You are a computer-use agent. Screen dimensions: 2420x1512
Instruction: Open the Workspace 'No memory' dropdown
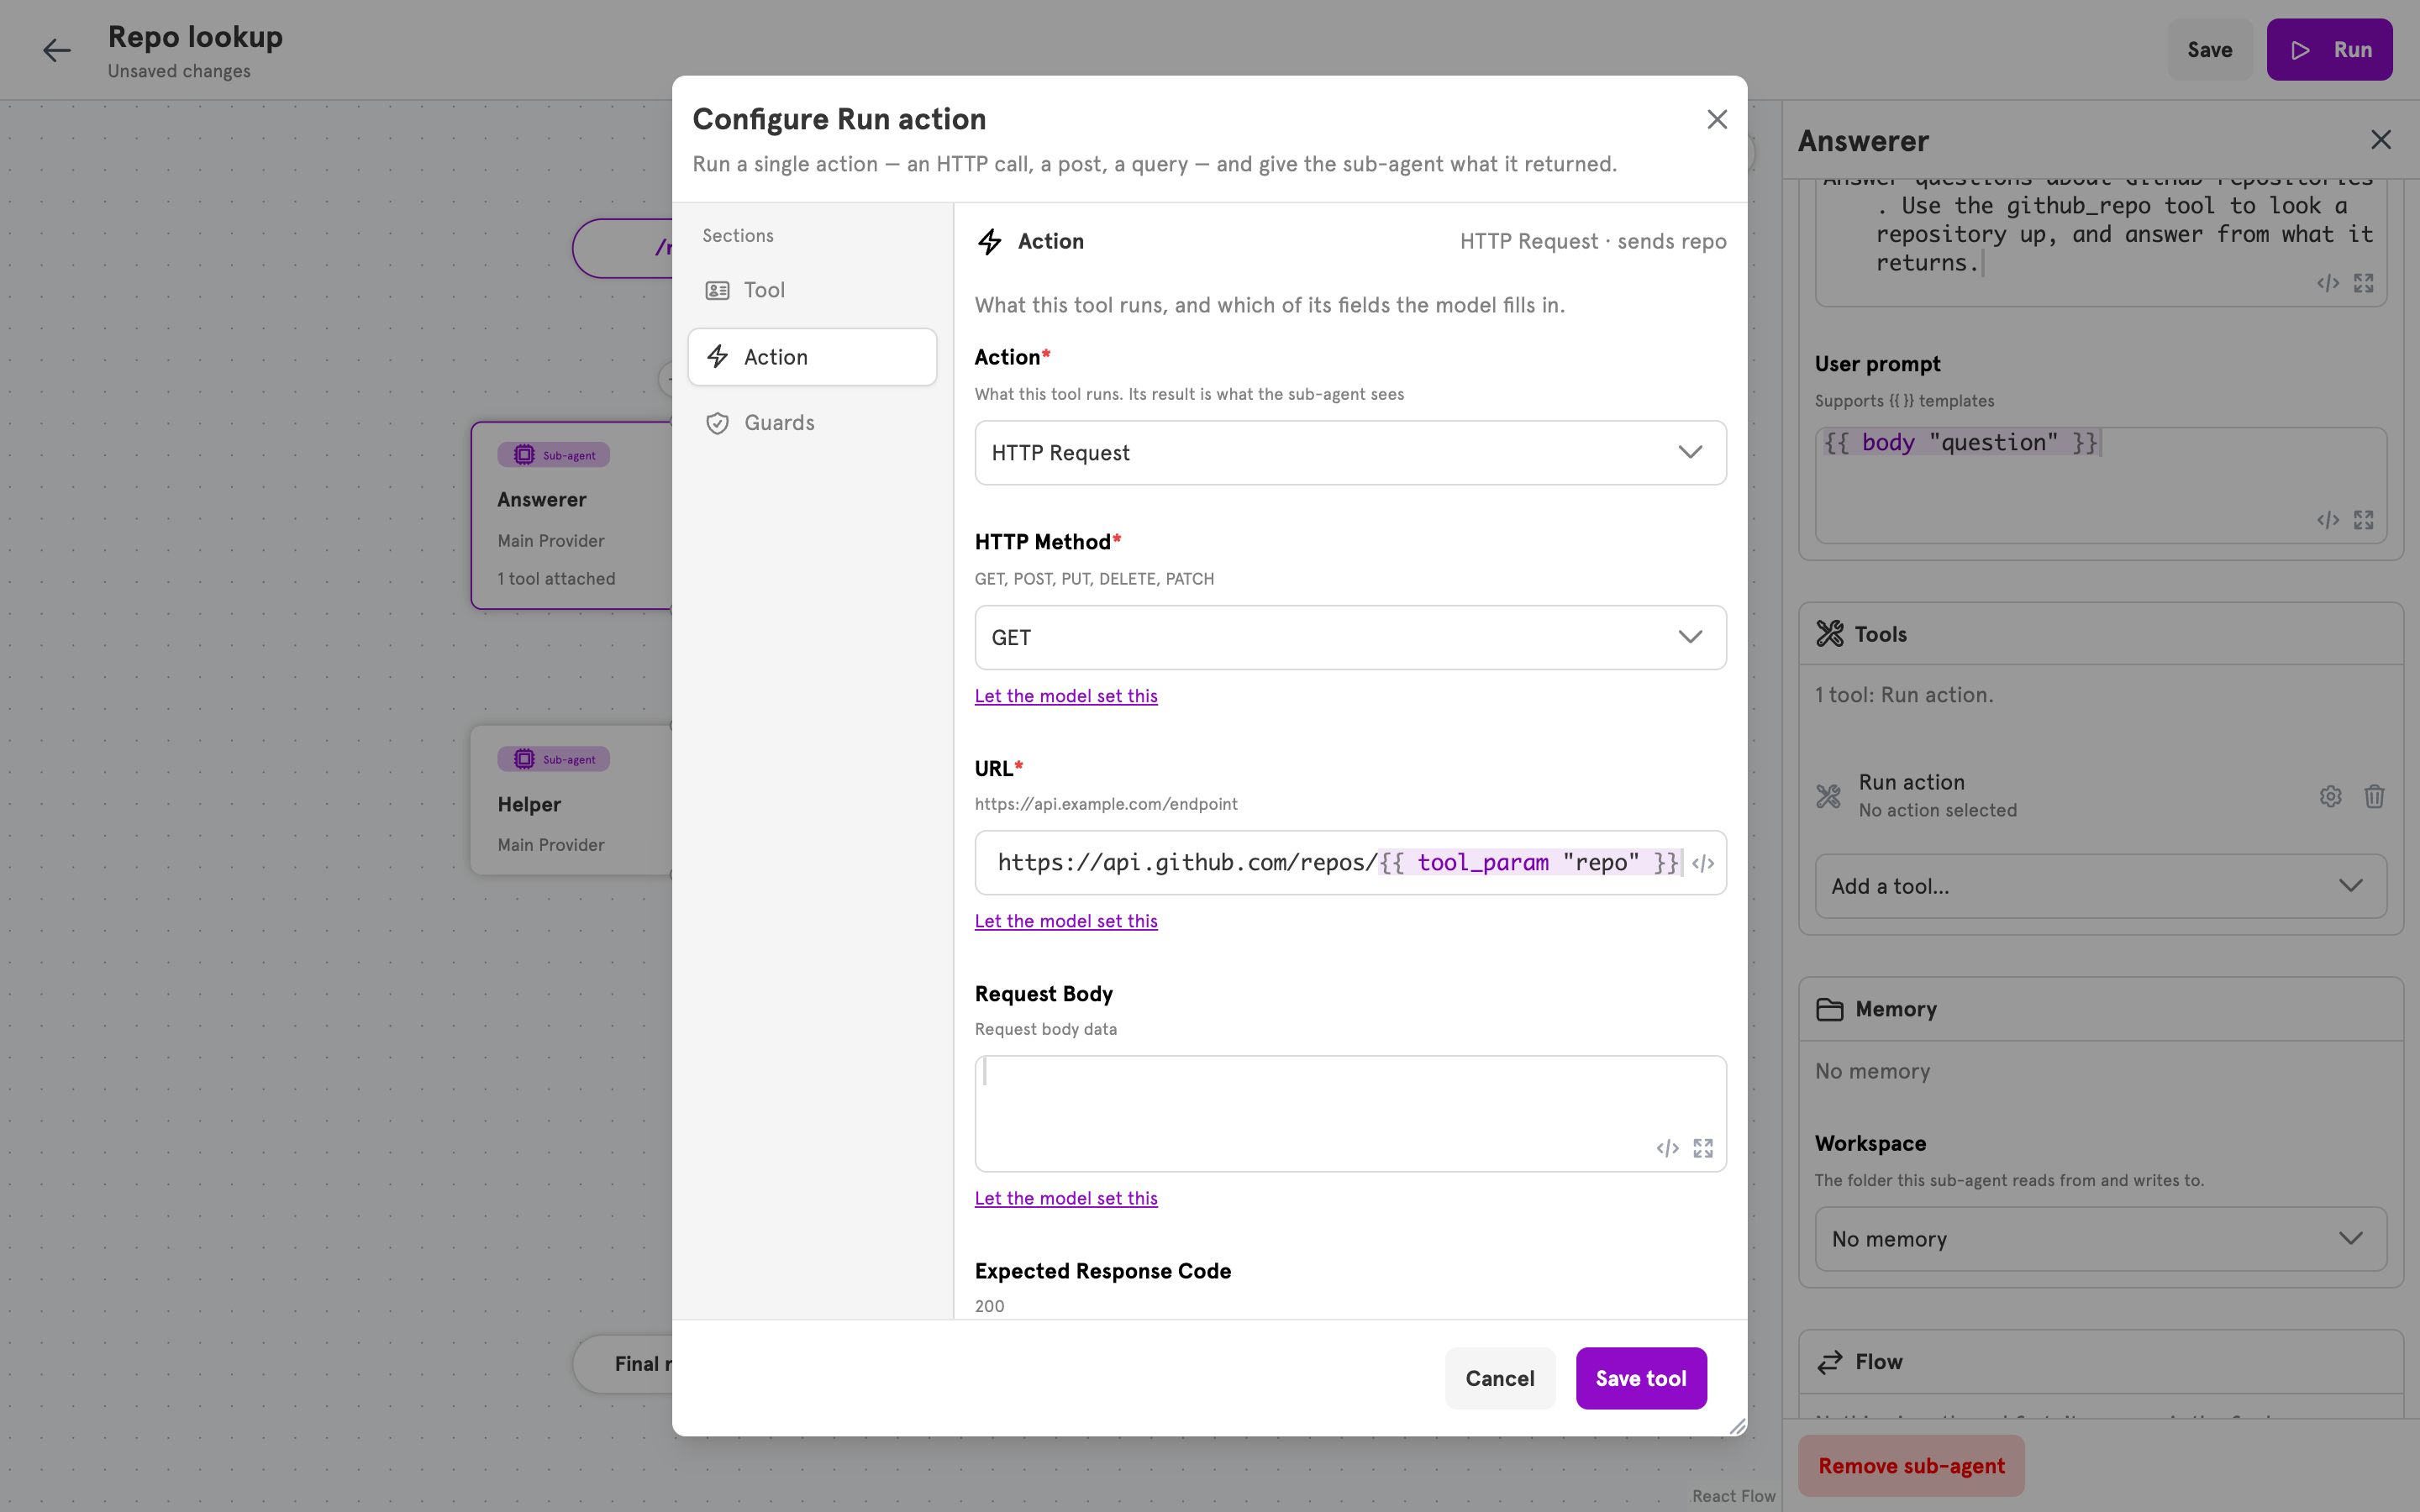[2100, 1239]
